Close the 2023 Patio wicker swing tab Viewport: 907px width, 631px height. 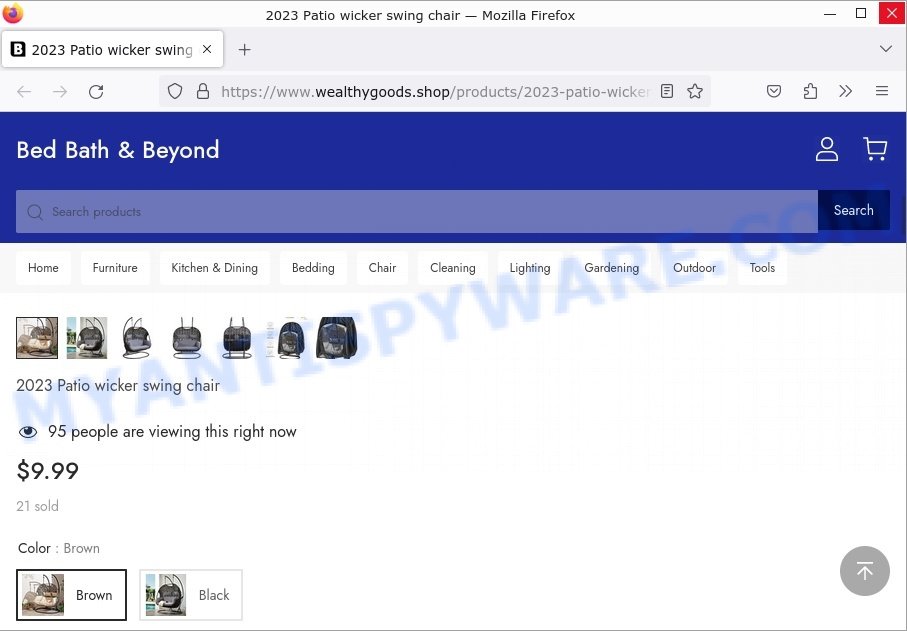[x=207, y=49]
